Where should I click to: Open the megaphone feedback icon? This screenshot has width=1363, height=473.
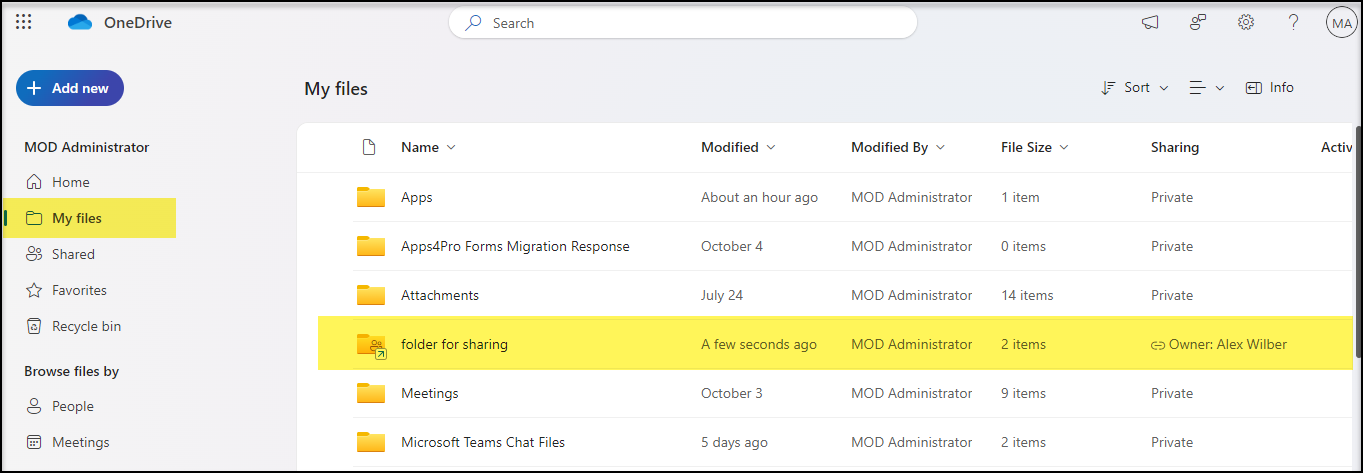(1150, 23)
